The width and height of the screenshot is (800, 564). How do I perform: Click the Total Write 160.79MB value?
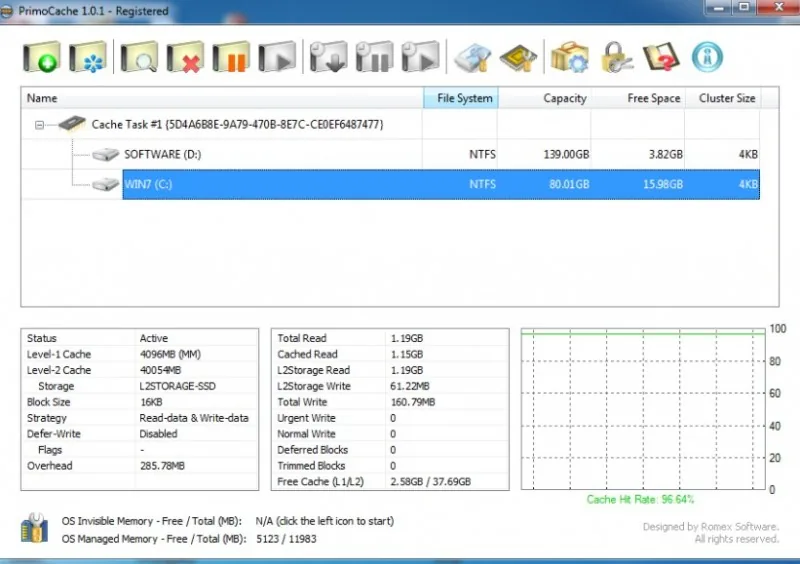point(413,402)
